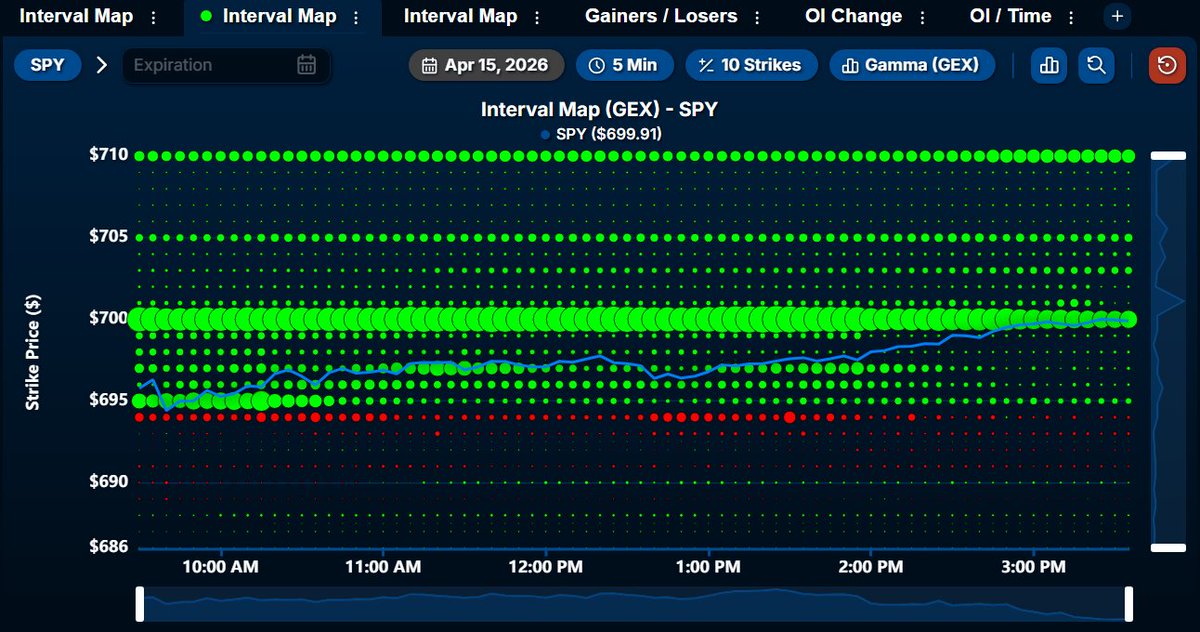Open the third Interval Map tab's options menu
1200x632 pixels.
tap(537, 17)
